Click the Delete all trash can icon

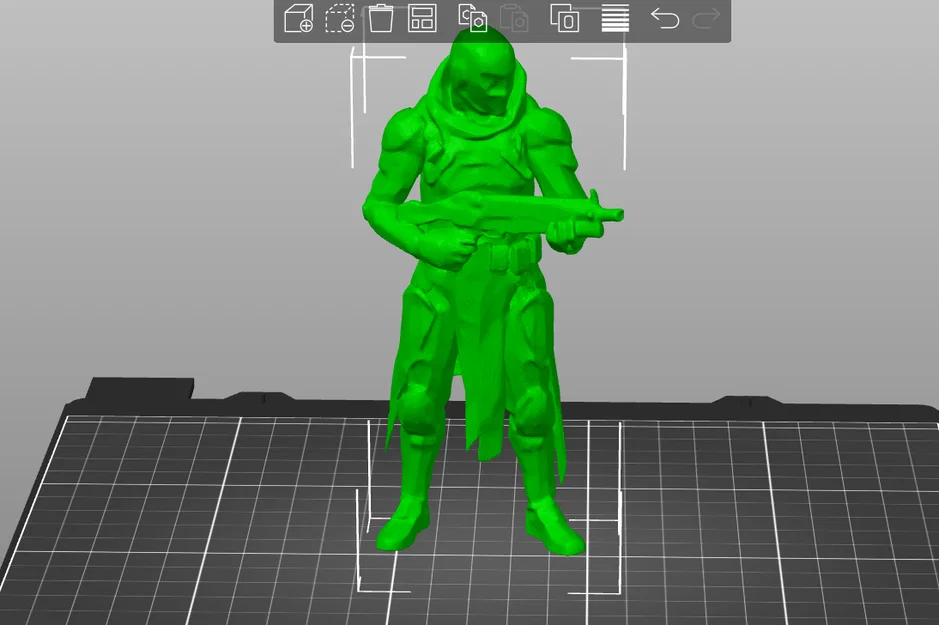point(380,18)
